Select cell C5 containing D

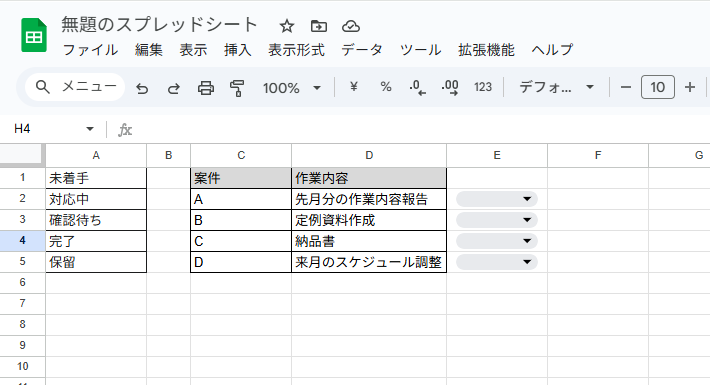coord(241,262)
